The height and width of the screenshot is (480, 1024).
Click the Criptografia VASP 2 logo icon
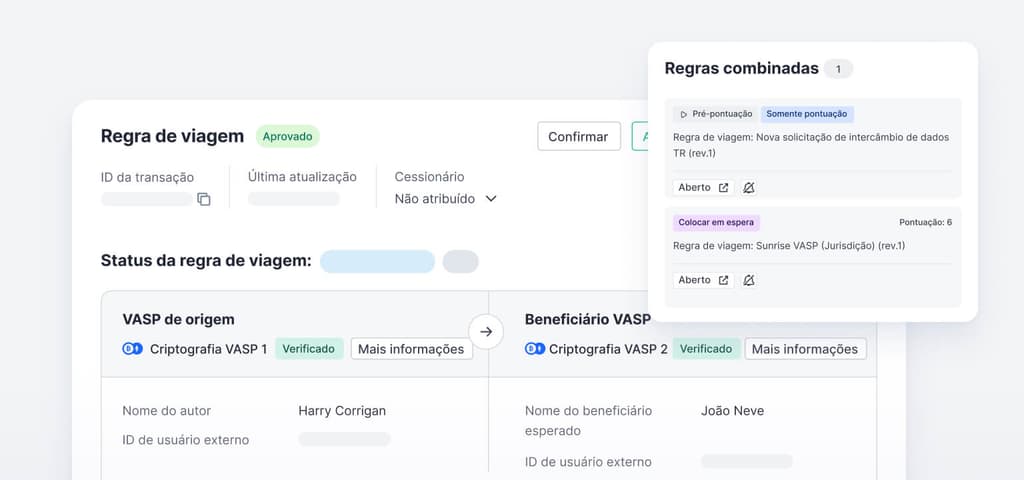click(x=534, y=349)
